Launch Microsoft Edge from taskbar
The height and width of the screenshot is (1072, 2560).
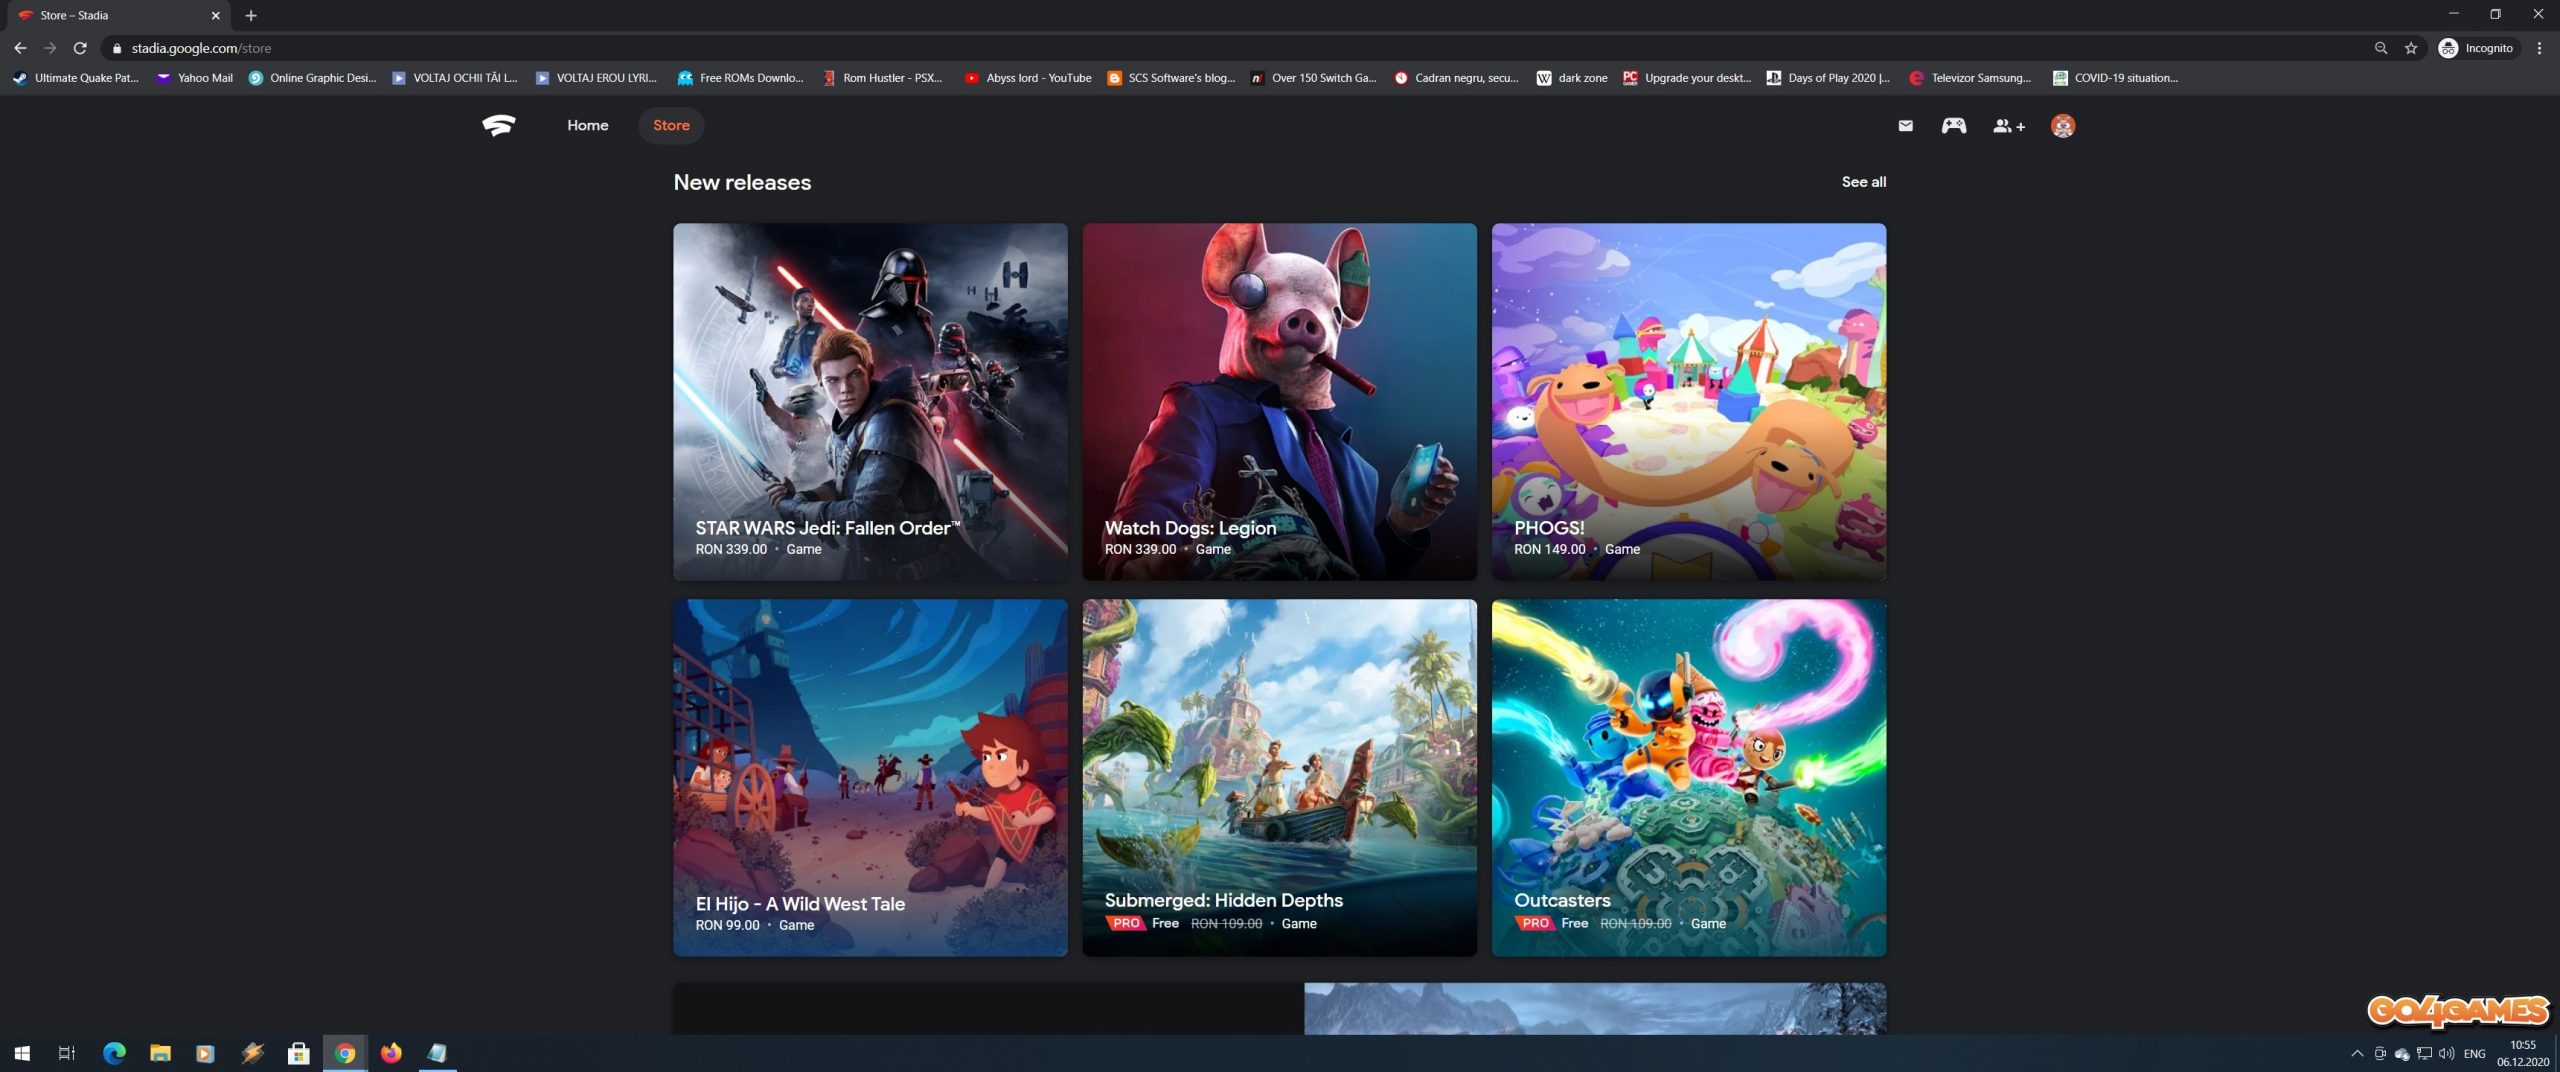coord(114,1053)
